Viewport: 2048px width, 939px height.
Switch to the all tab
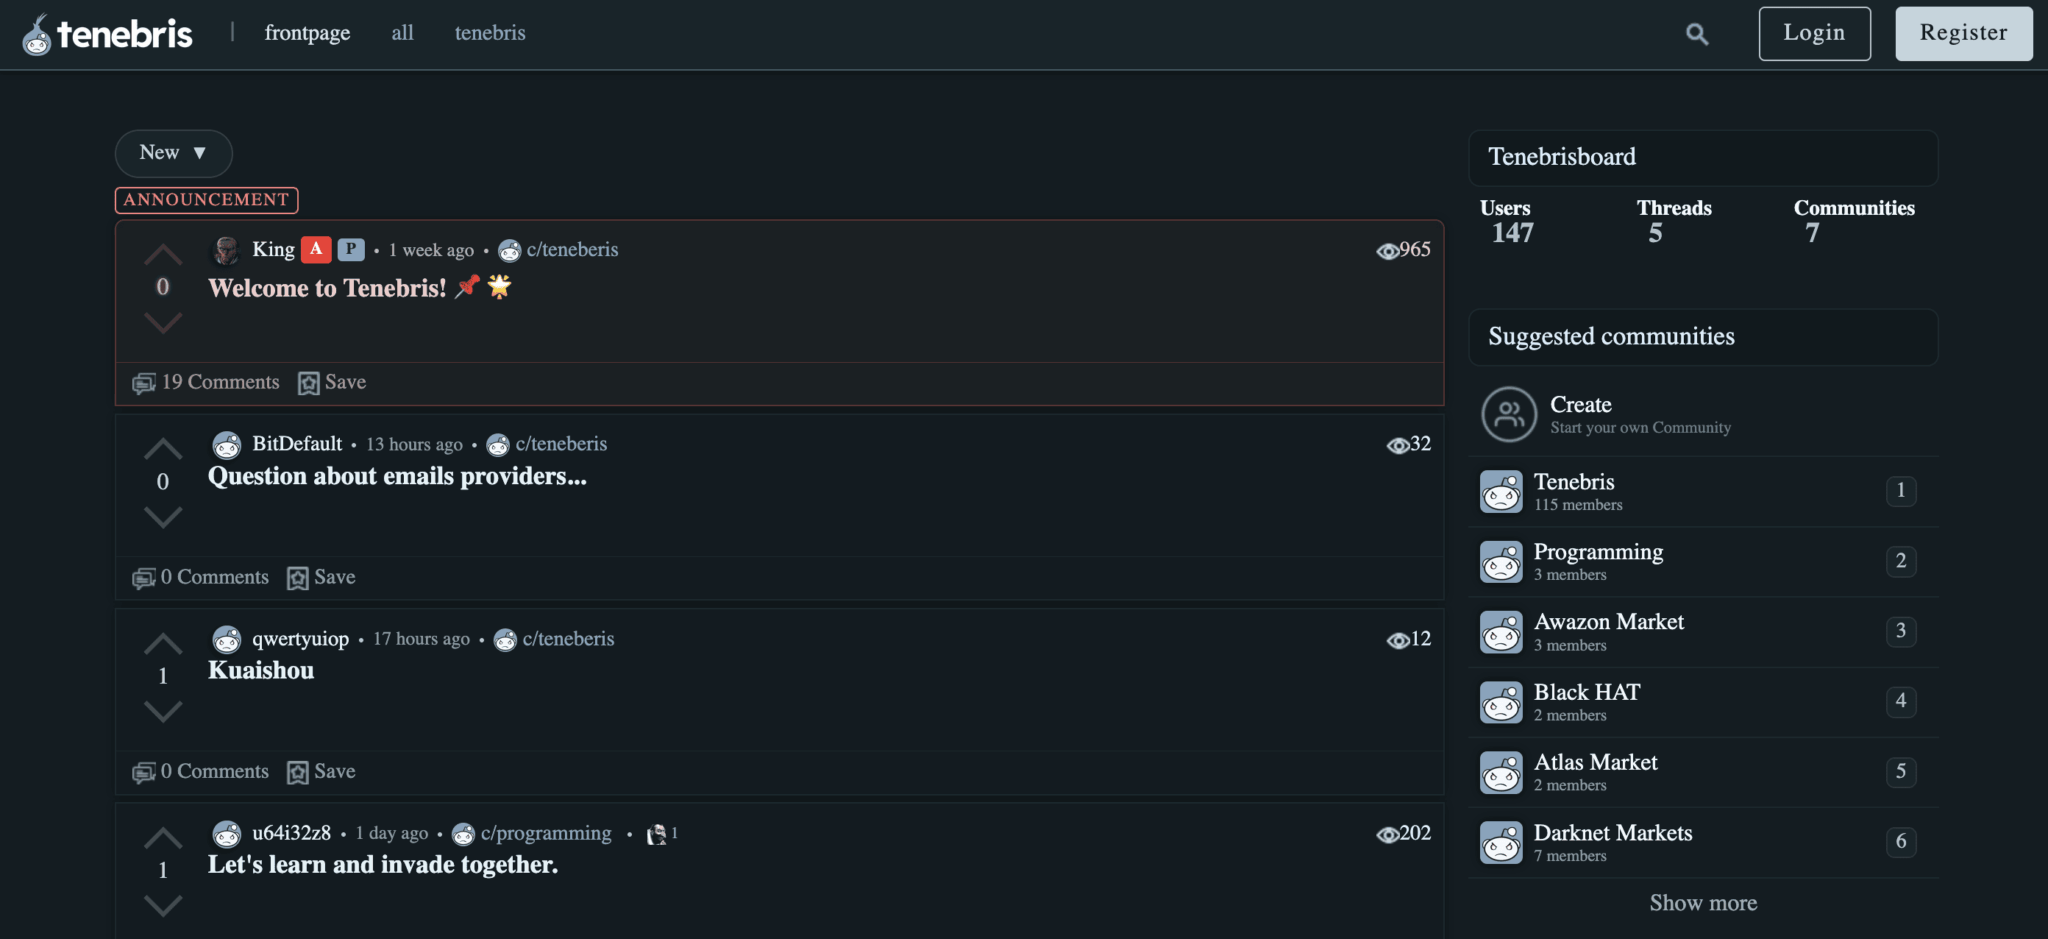402,33
